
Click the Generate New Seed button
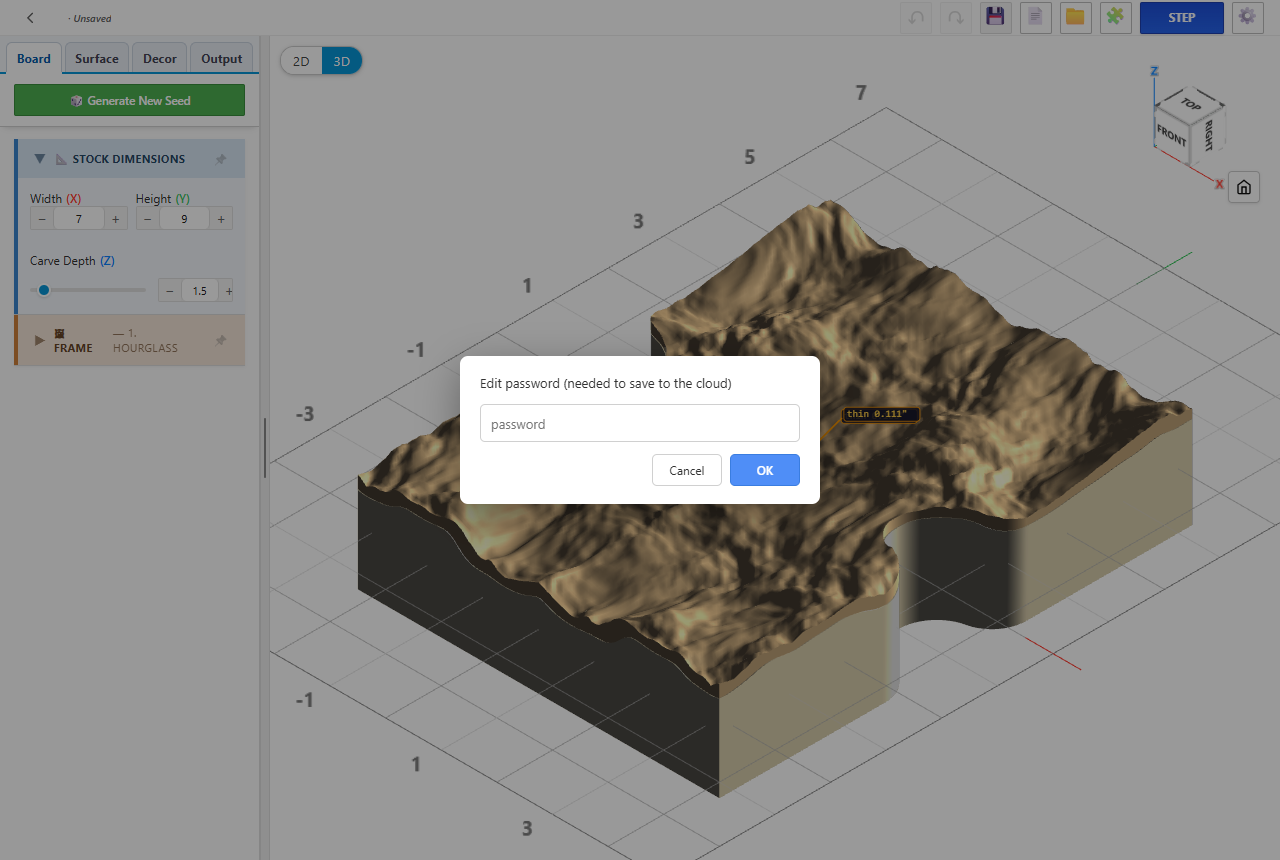tap(129, 100)
